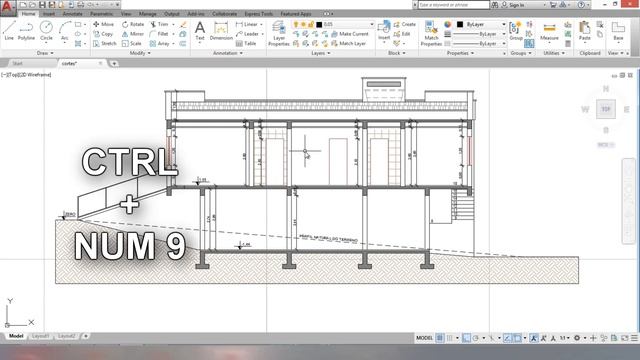Click Sign In button
Viewport: 640px width, 360px height.
(513, 5)
